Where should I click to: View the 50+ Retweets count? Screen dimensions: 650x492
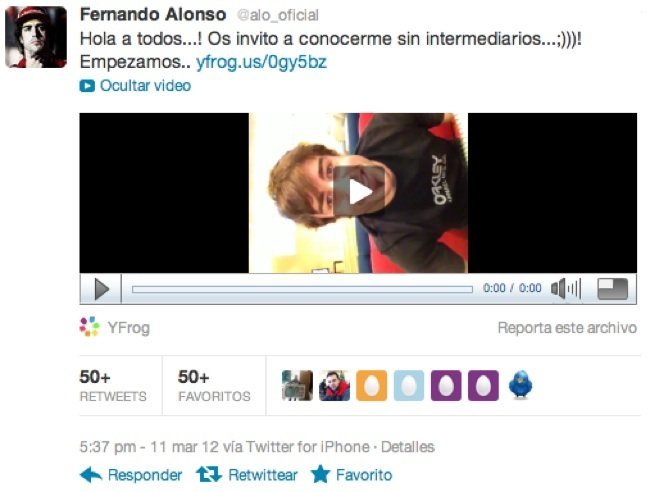click(113, 385)
